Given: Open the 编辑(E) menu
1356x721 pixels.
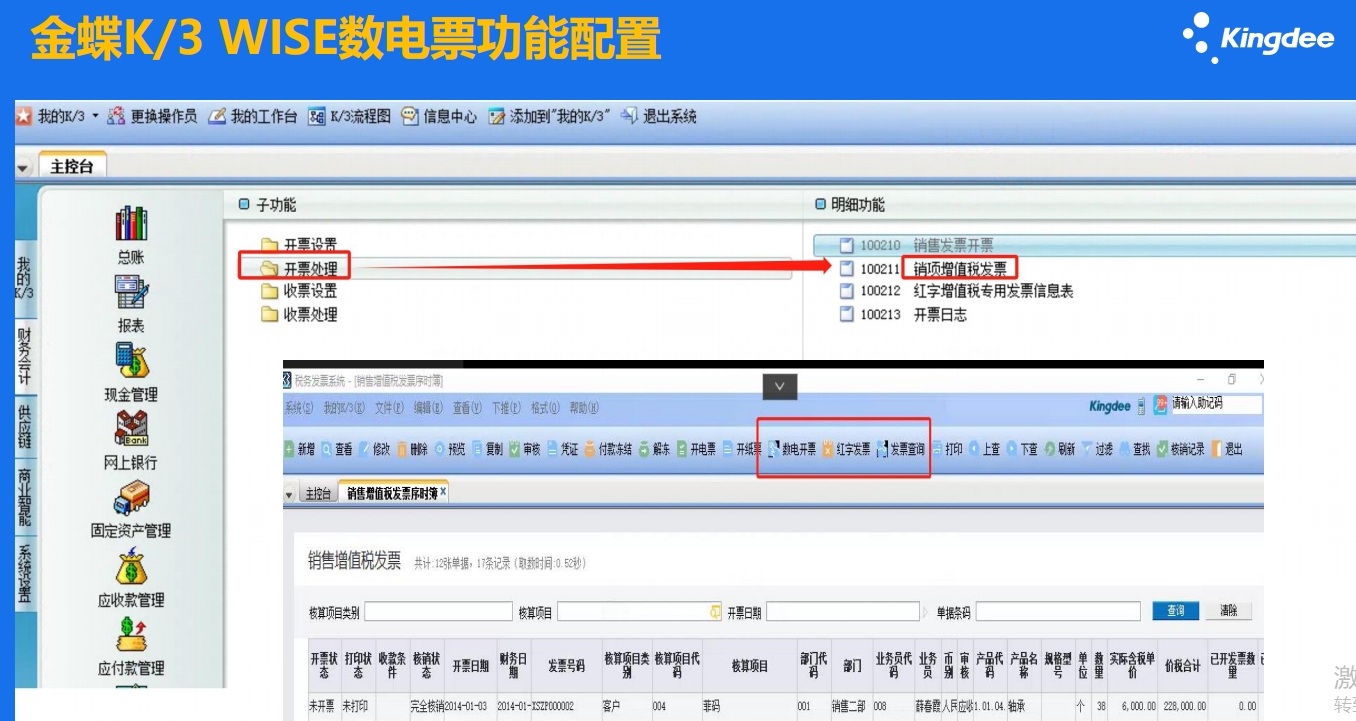Looking at the screenshot, I should click(428, 408).
